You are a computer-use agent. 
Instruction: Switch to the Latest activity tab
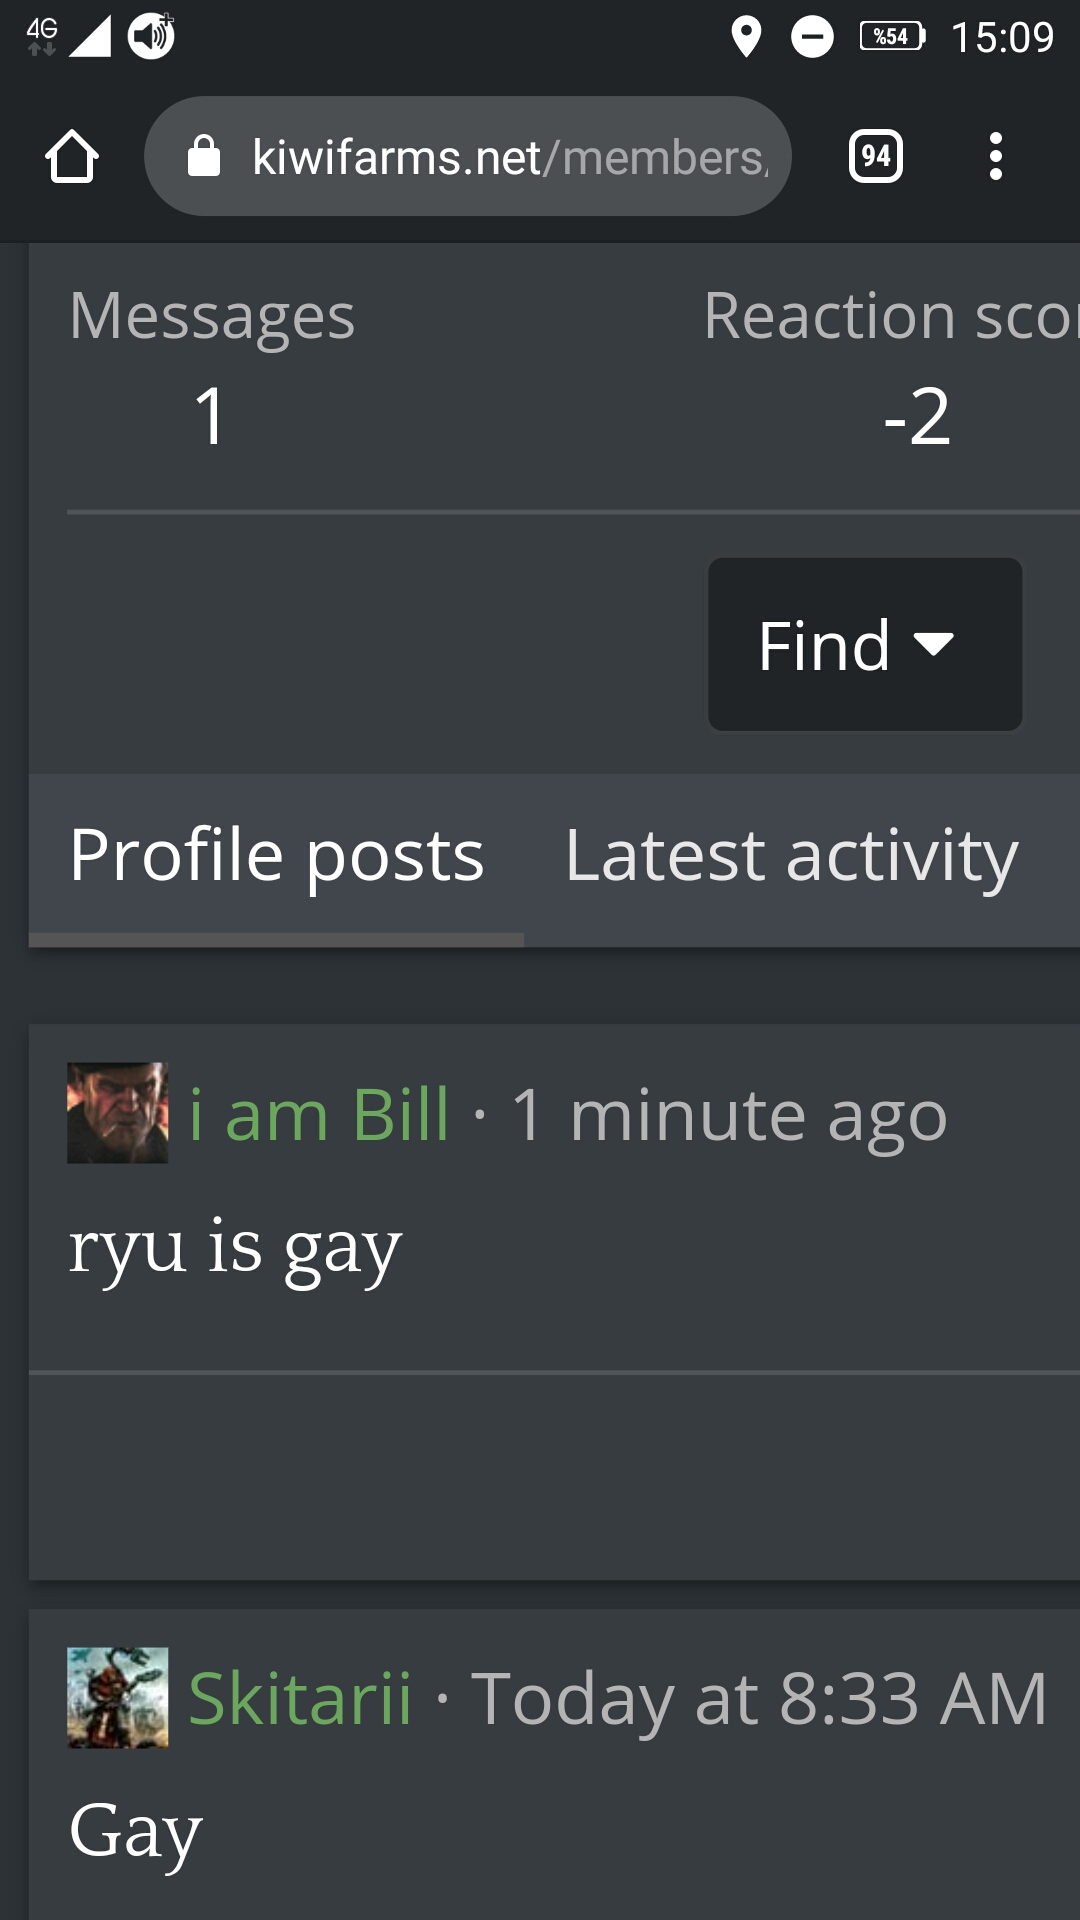pyautogui.click(x=791, y=856)
